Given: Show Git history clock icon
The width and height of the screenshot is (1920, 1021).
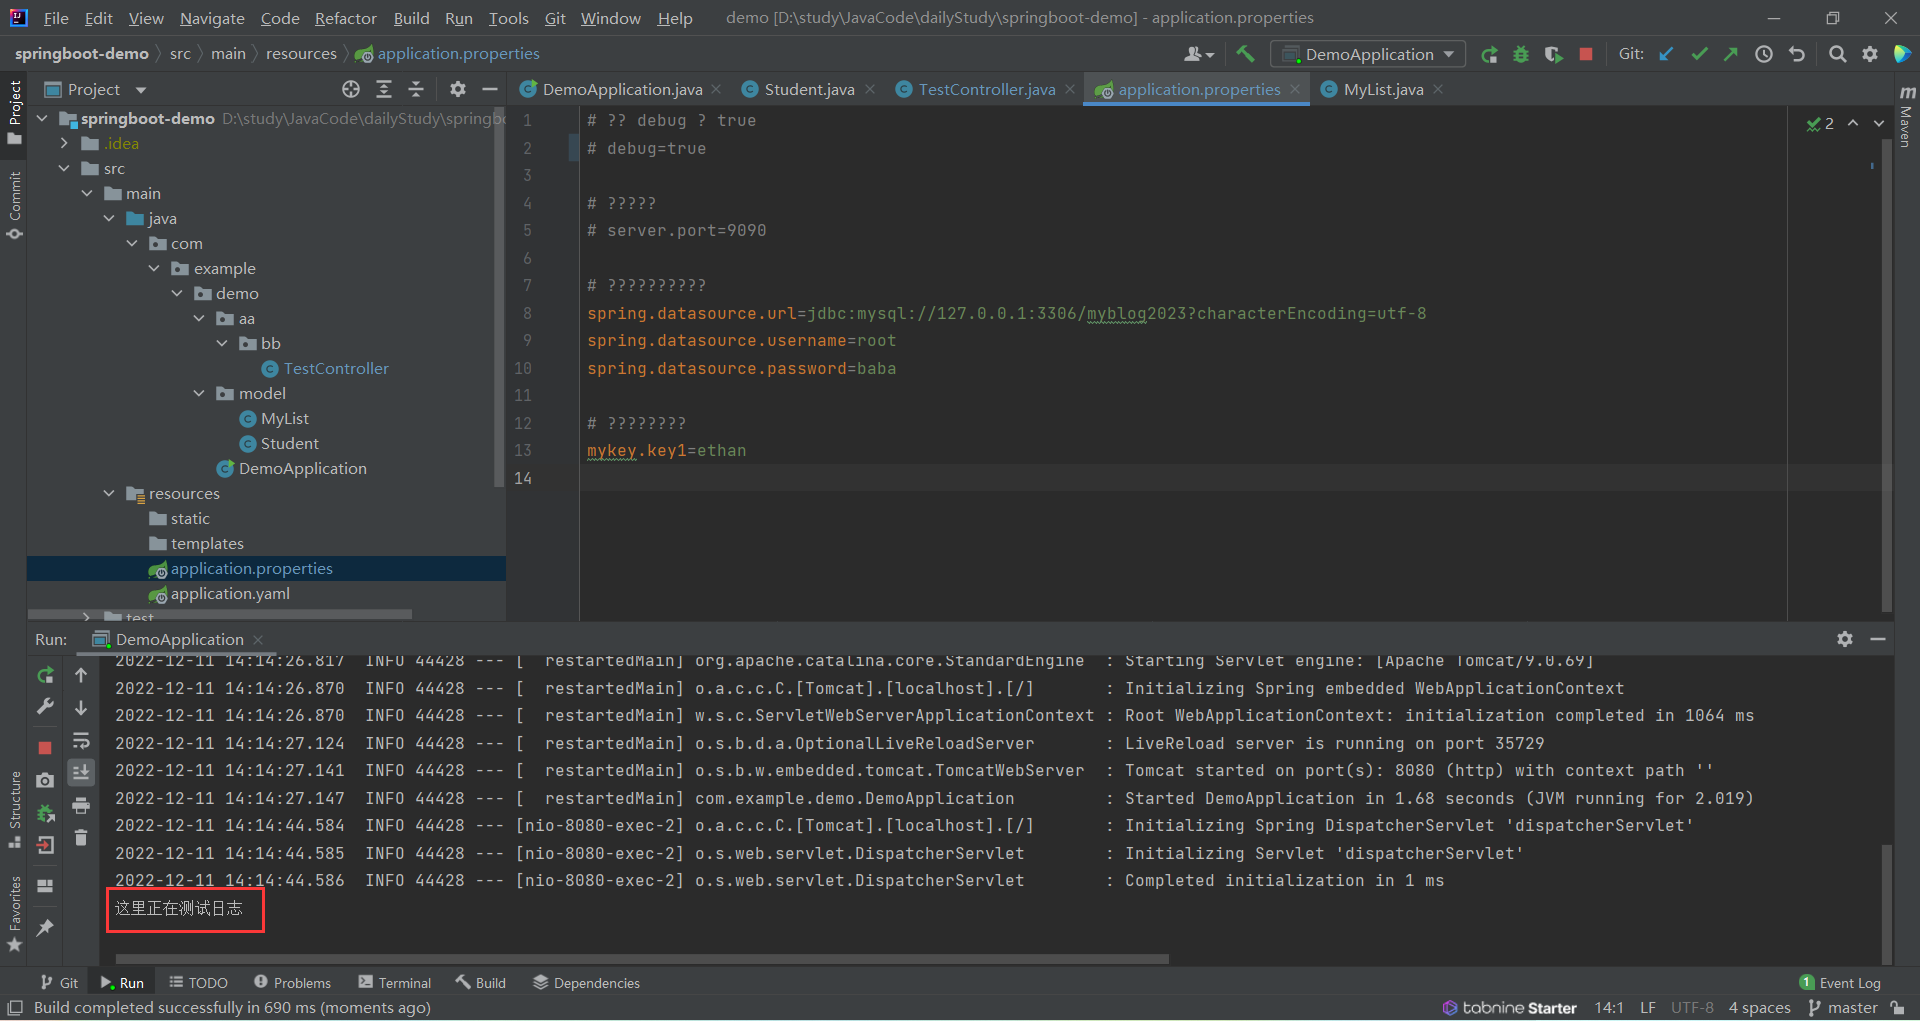Looking at the screenshot, I should (1764, 54).
